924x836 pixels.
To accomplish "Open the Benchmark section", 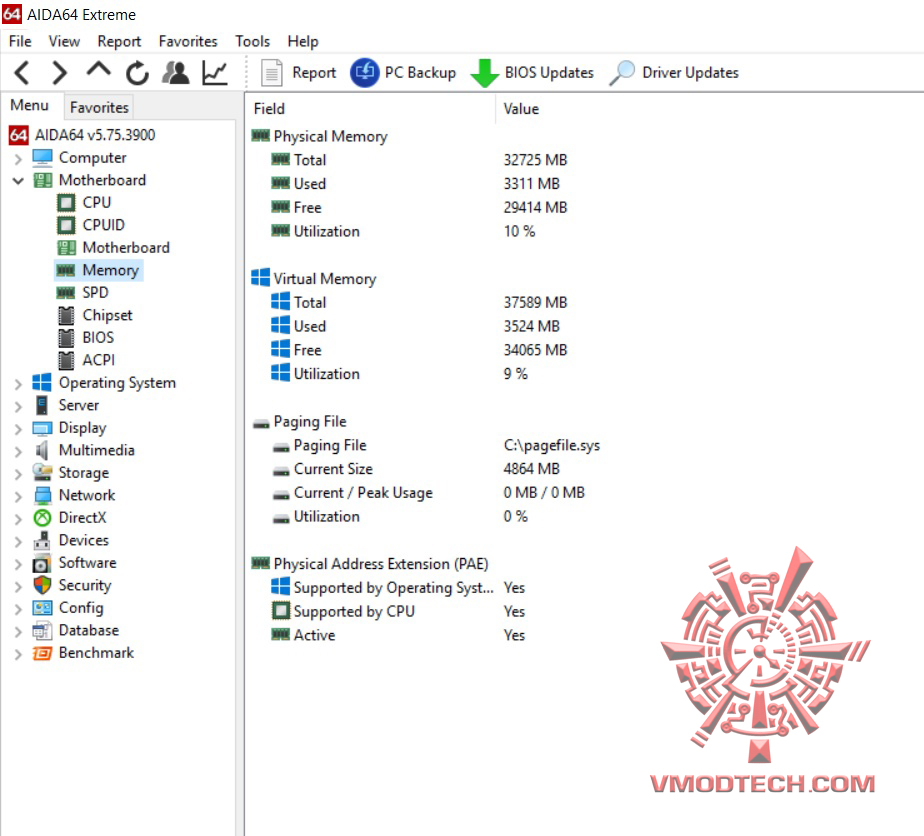I will coord(96,652).
